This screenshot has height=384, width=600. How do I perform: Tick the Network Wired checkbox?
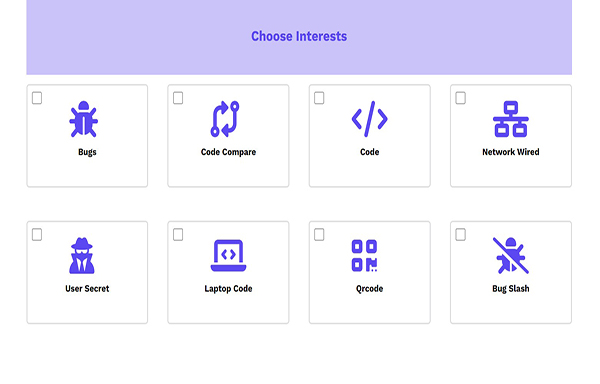461,98
